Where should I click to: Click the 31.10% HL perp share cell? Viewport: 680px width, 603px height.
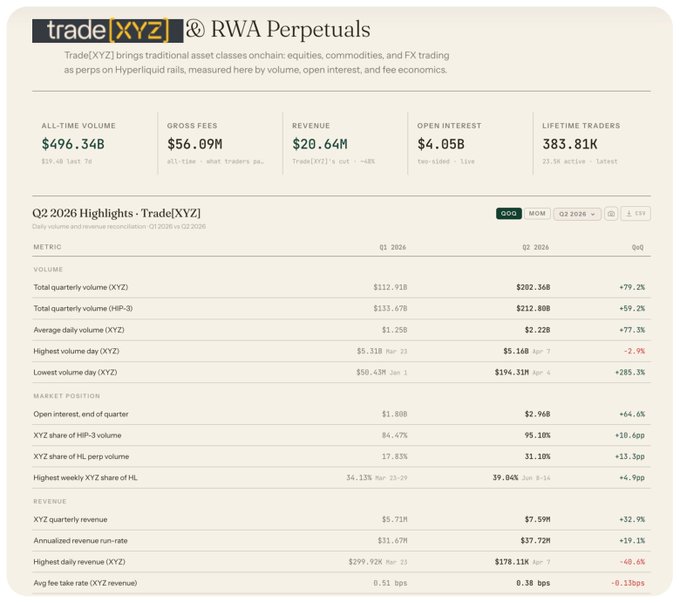point(537,456)
